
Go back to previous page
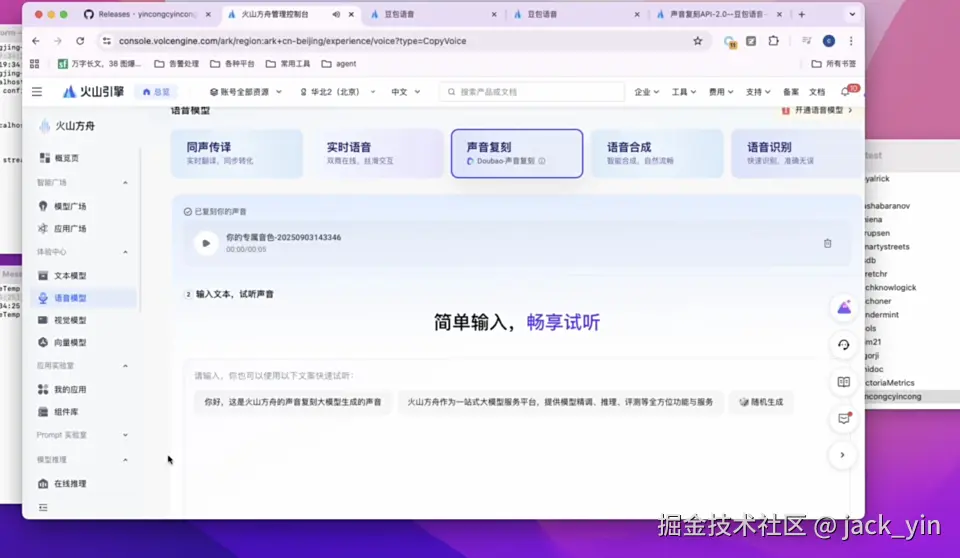(x=36, y=41)
